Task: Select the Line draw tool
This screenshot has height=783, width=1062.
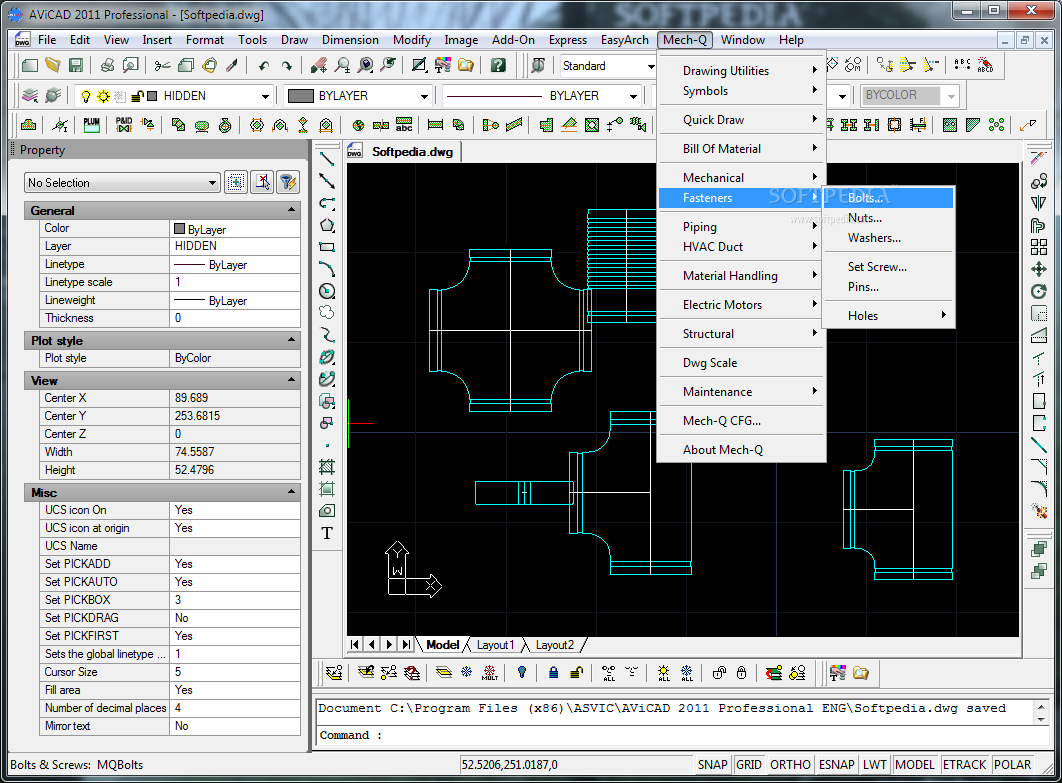Action: pos(327,159)
